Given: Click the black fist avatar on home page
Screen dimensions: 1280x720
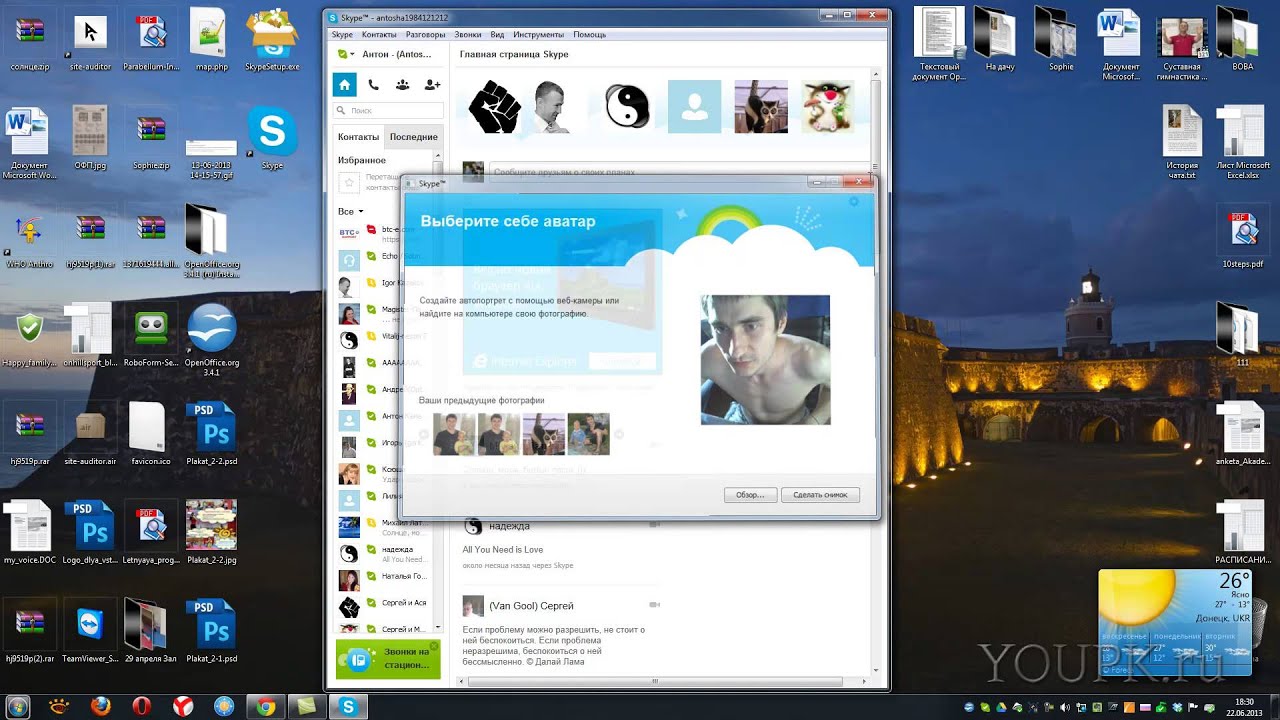Looking at the screenshot, I should pyautogui.click(x=494, y=107).
